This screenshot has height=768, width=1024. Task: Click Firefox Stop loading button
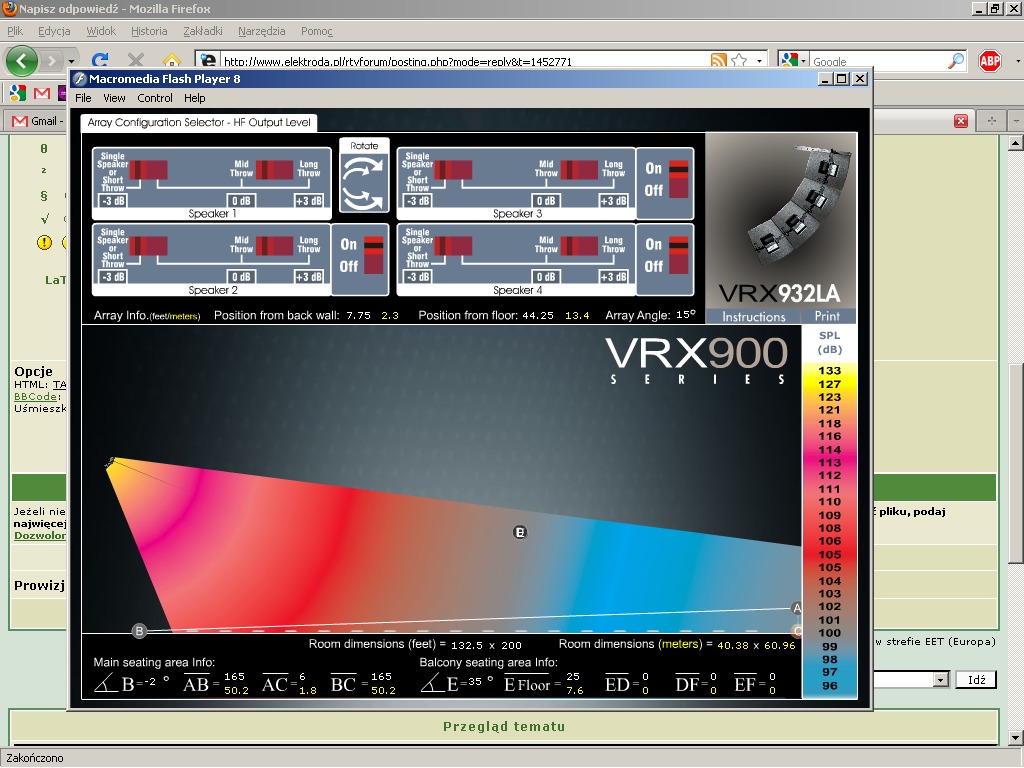tap(136, 61)
